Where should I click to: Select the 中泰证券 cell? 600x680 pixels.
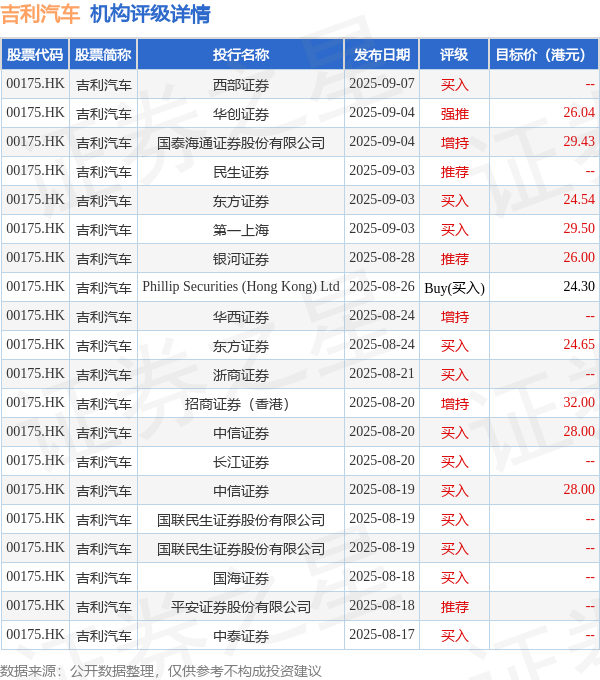click(241, 636)
